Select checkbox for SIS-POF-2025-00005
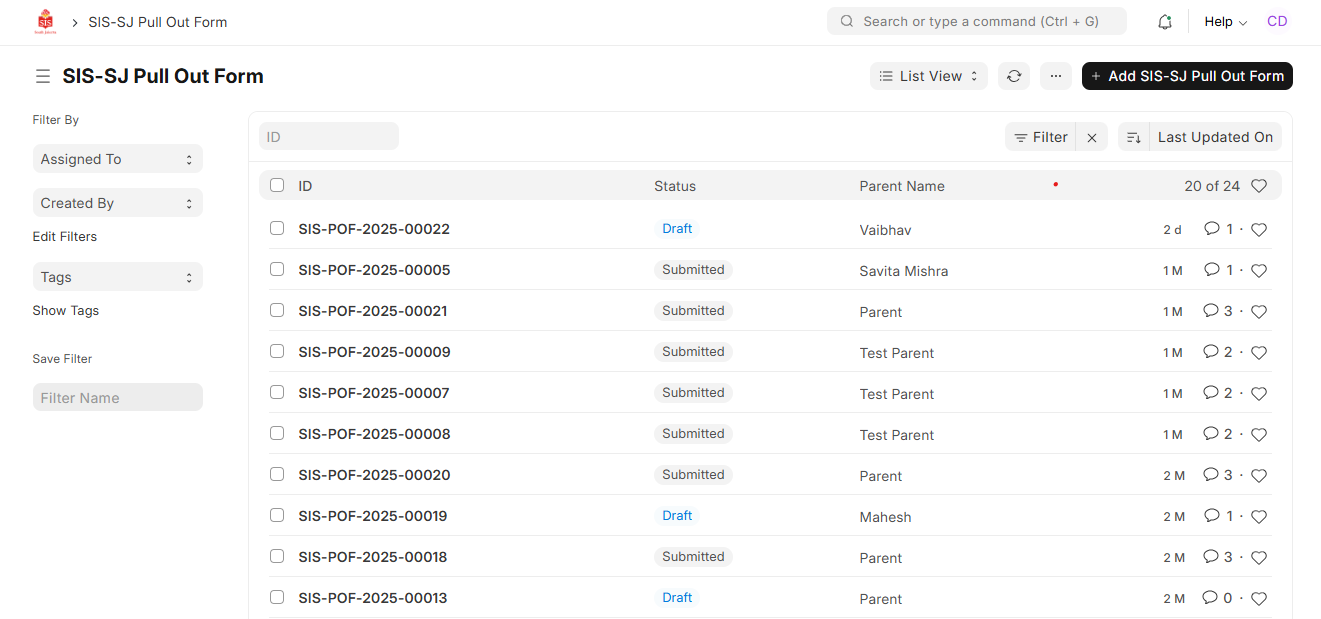The image size is (1321, 619). tap(277, 270)
